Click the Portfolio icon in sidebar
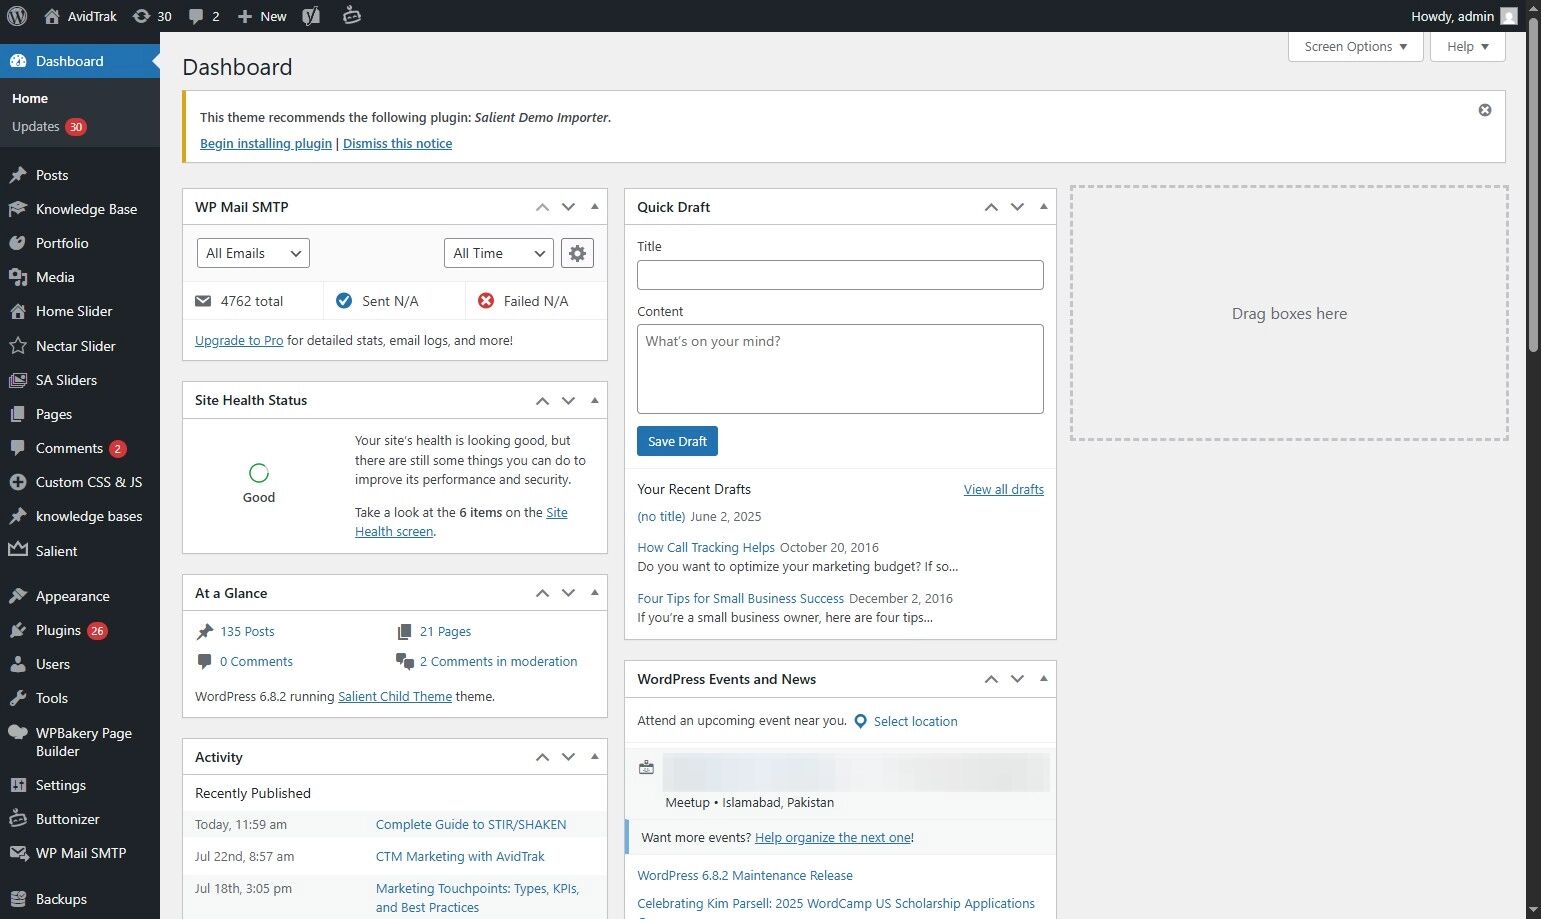This screenshot has width=1541, height=919. pos(18,243)
